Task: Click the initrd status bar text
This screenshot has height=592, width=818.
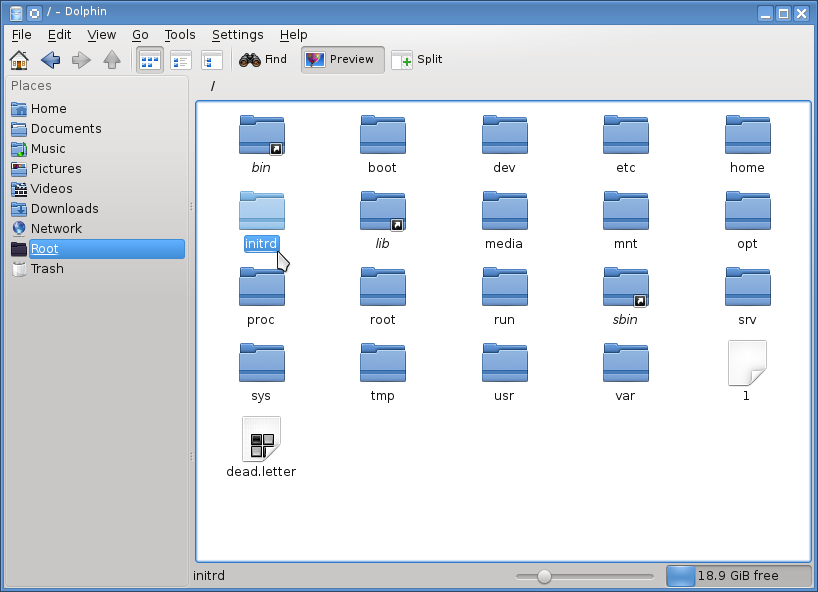Action: 209,576
